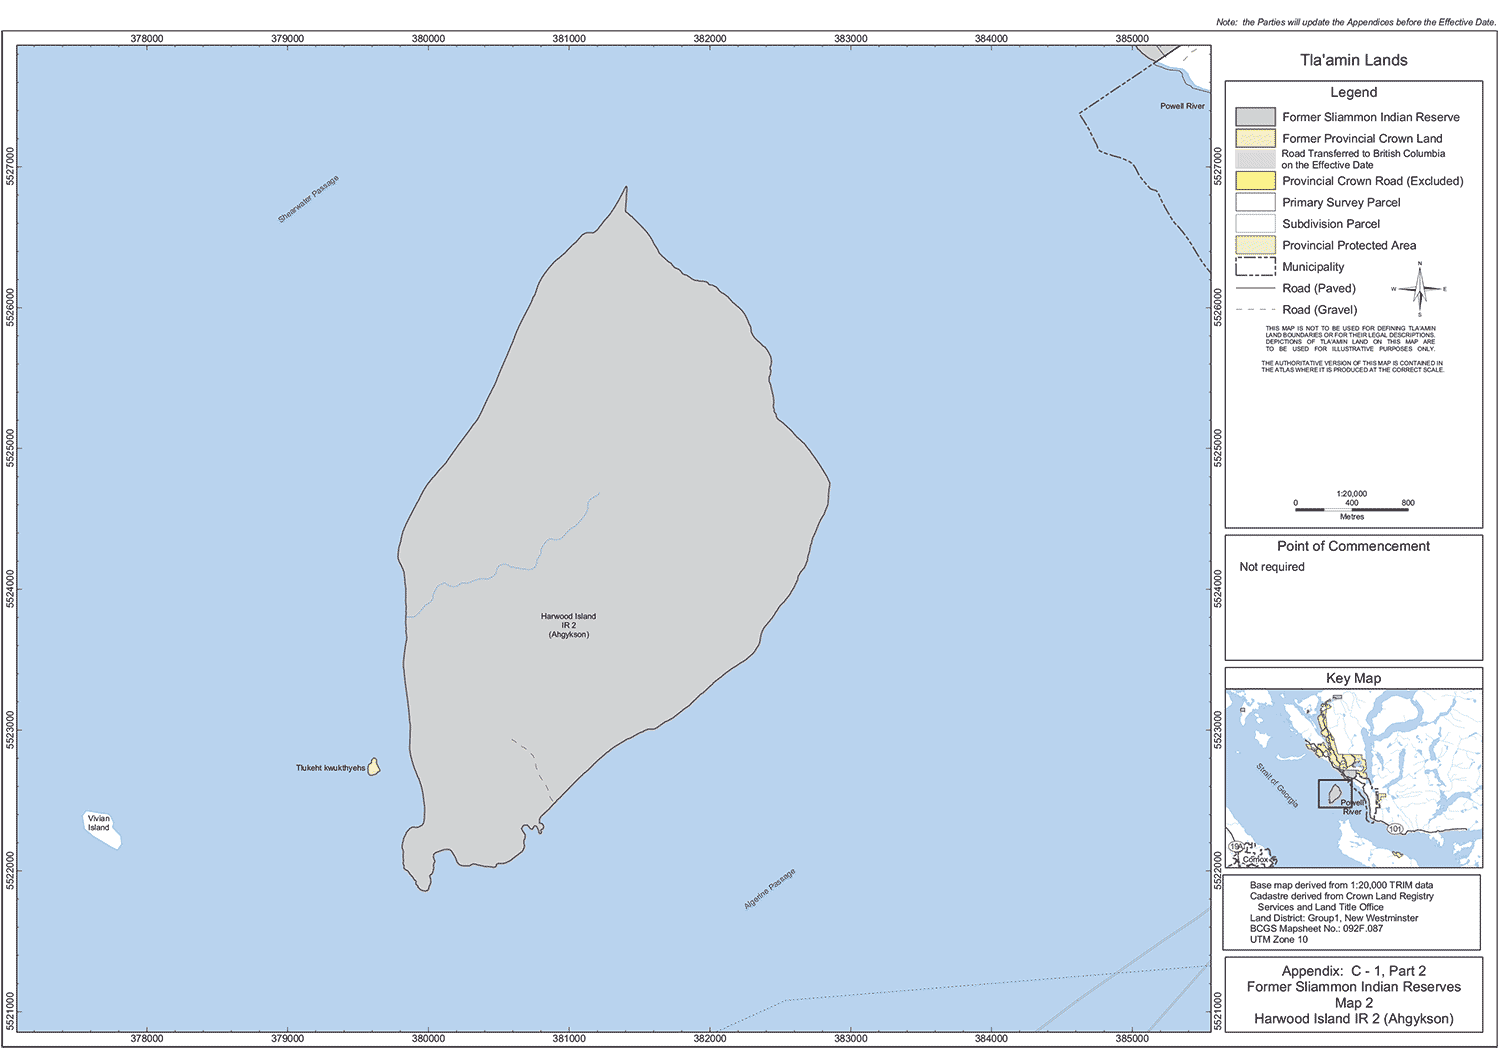Click northing 5527000 on the left axis
This screenshot has height=1049, width=1500.
[10, 167]
